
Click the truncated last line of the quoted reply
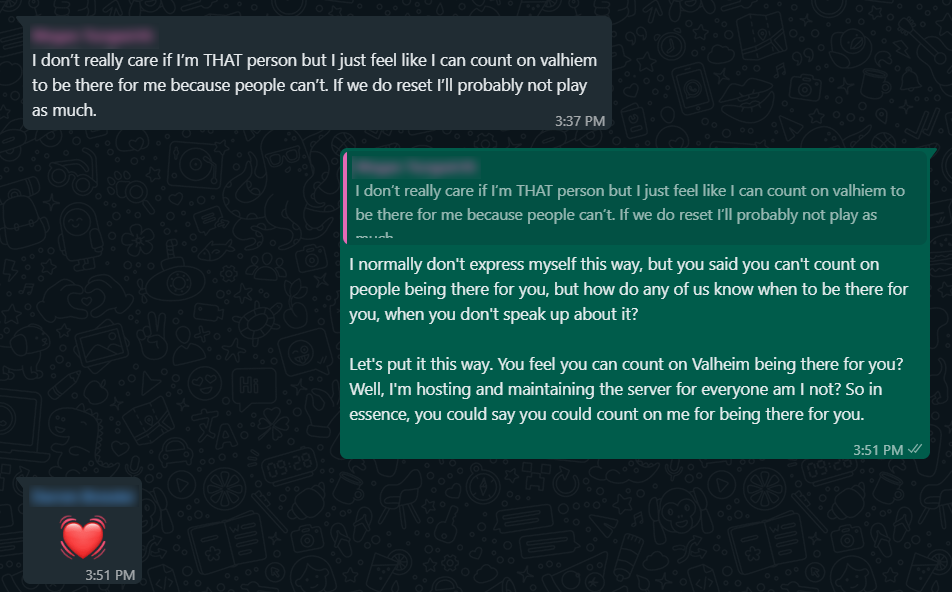(375, 238)
